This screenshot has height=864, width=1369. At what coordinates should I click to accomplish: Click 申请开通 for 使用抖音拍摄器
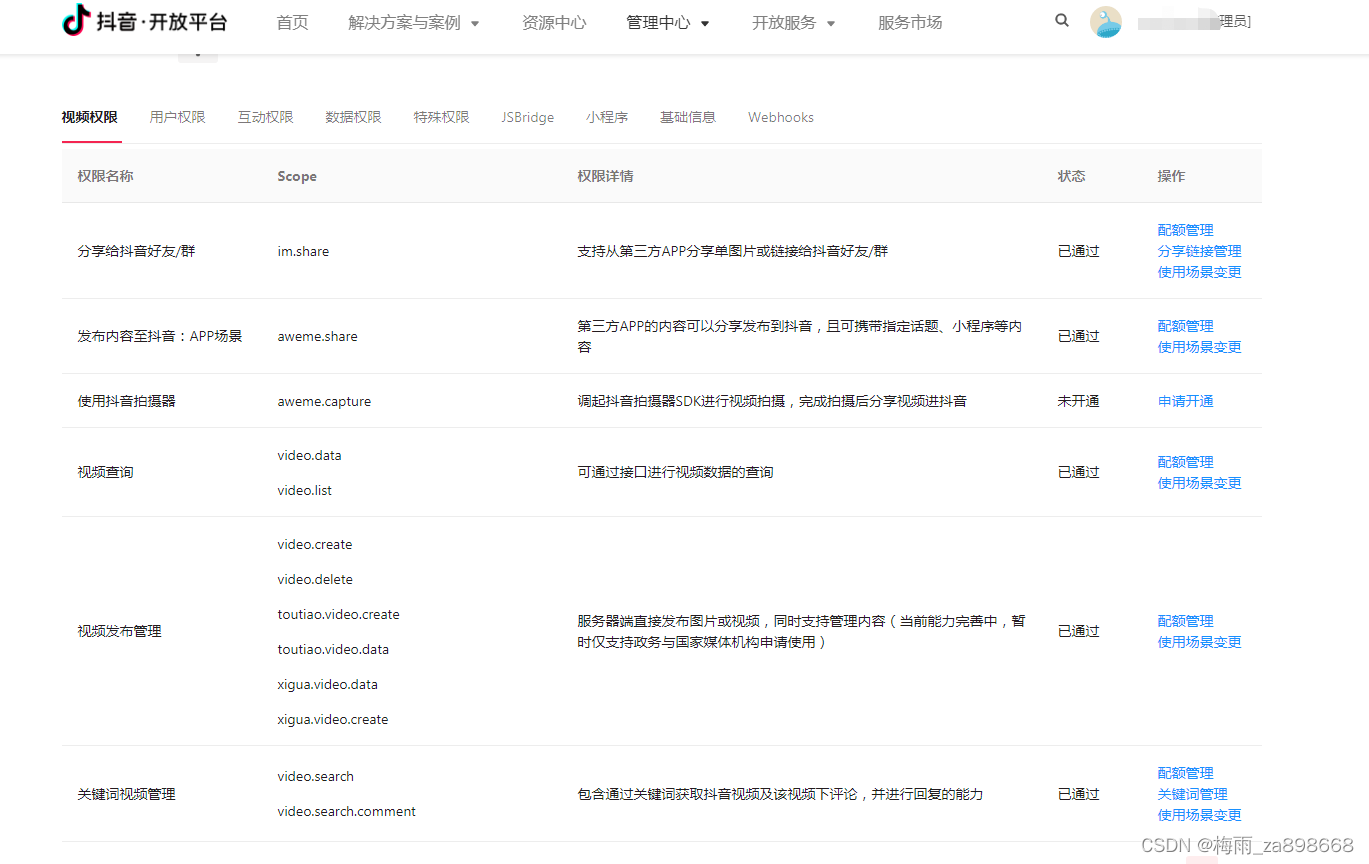(x=1186, y=401)
